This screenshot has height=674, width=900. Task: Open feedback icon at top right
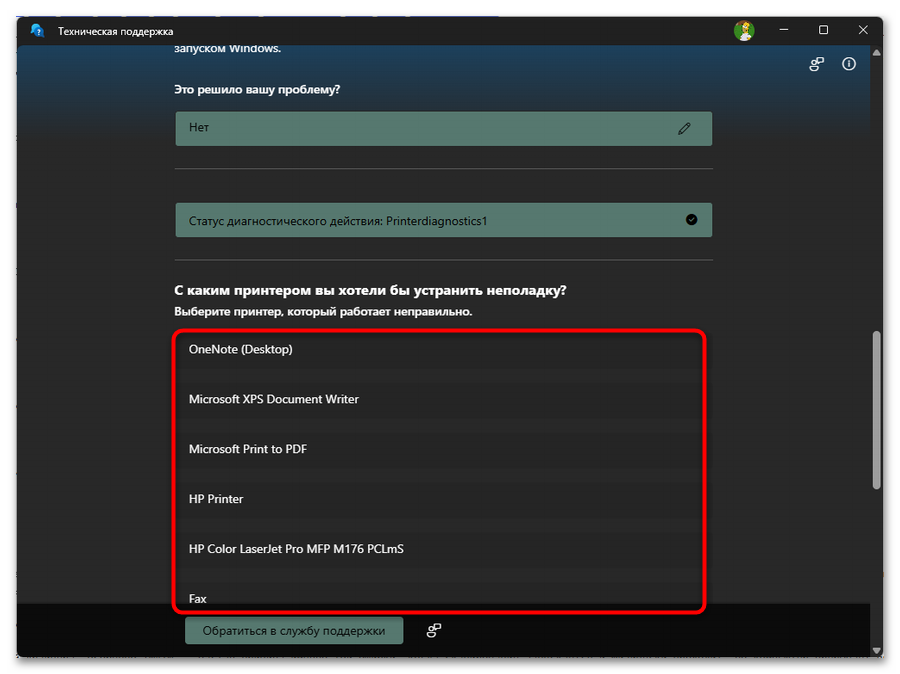pyautogui.click(x=816, y=64)
